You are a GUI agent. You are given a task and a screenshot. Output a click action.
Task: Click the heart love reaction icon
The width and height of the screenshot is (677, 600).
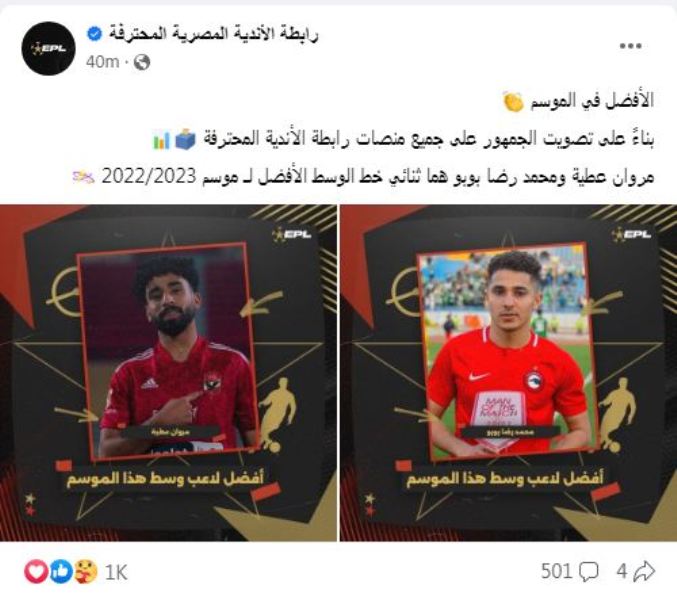36,571
